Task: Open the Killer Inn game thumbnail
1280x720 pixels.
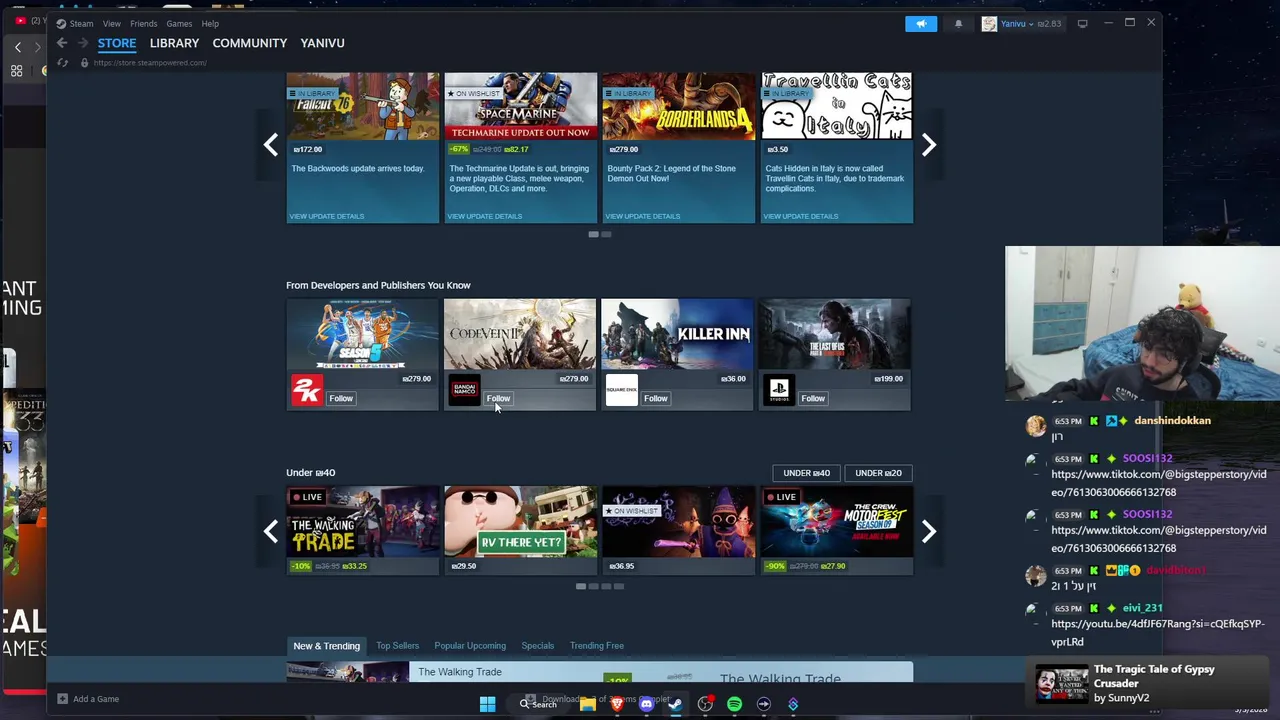Action: pos(677,334)
